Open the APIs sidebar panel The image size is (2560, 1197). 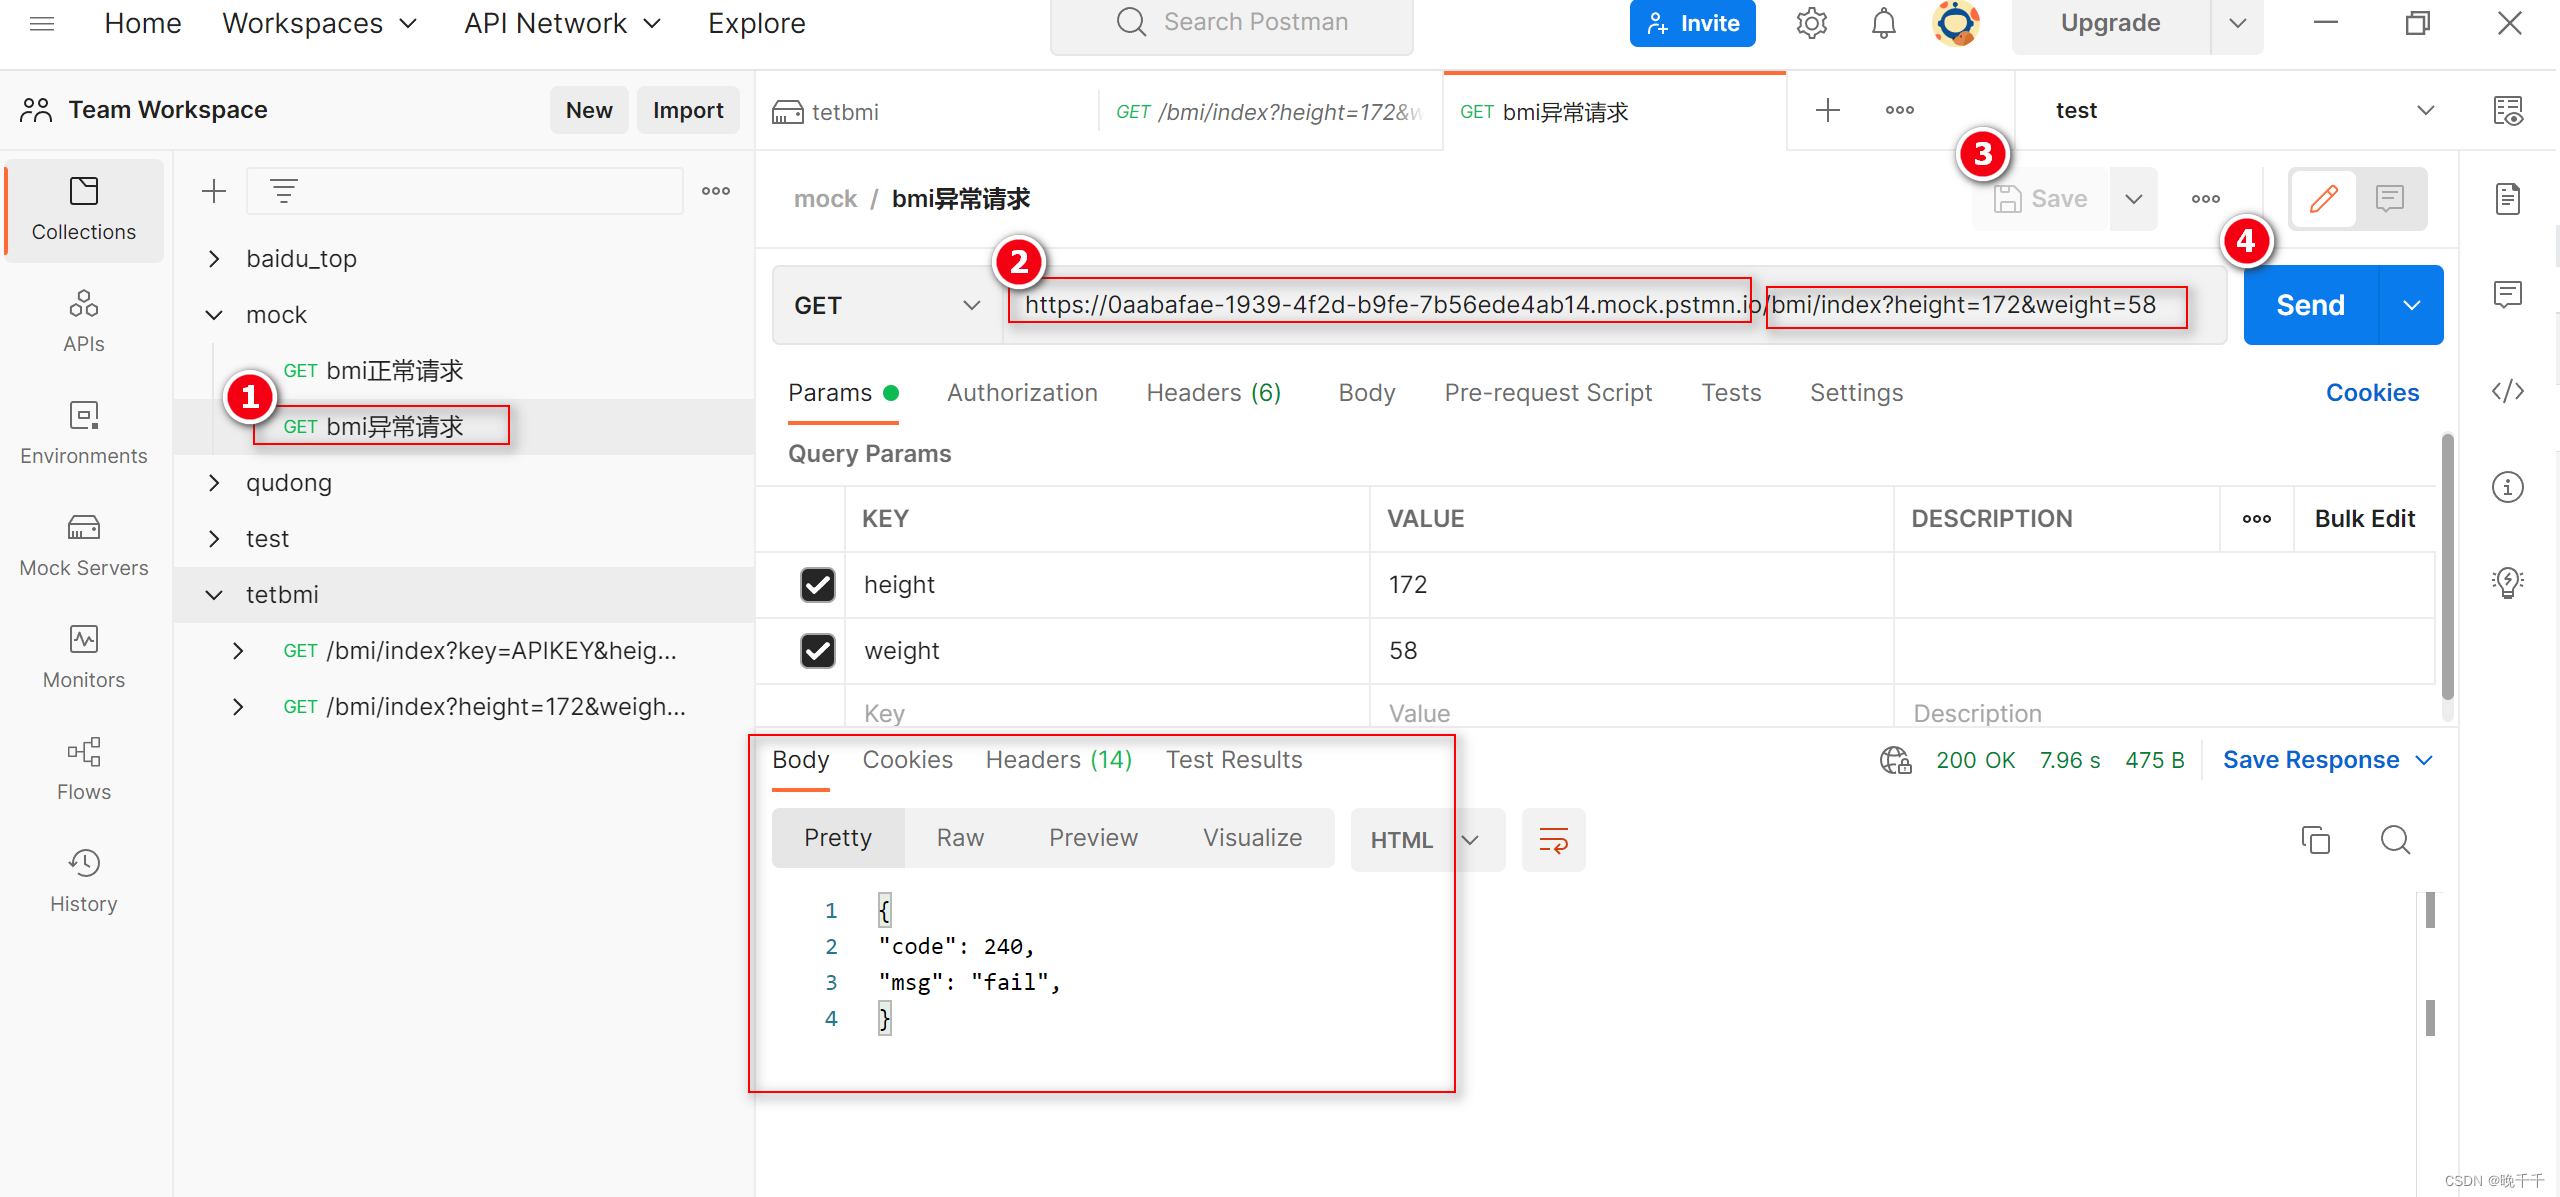tap(84, 322)
